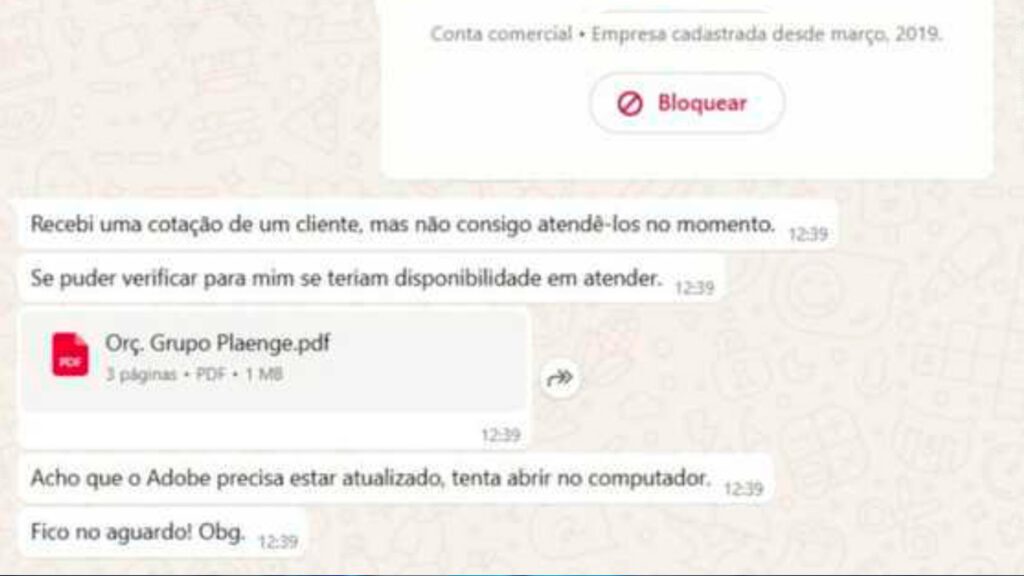Click the circle-slash block icon
Image resolution: width=1024 pixels, height=576 pixels.
click(630, 104)
